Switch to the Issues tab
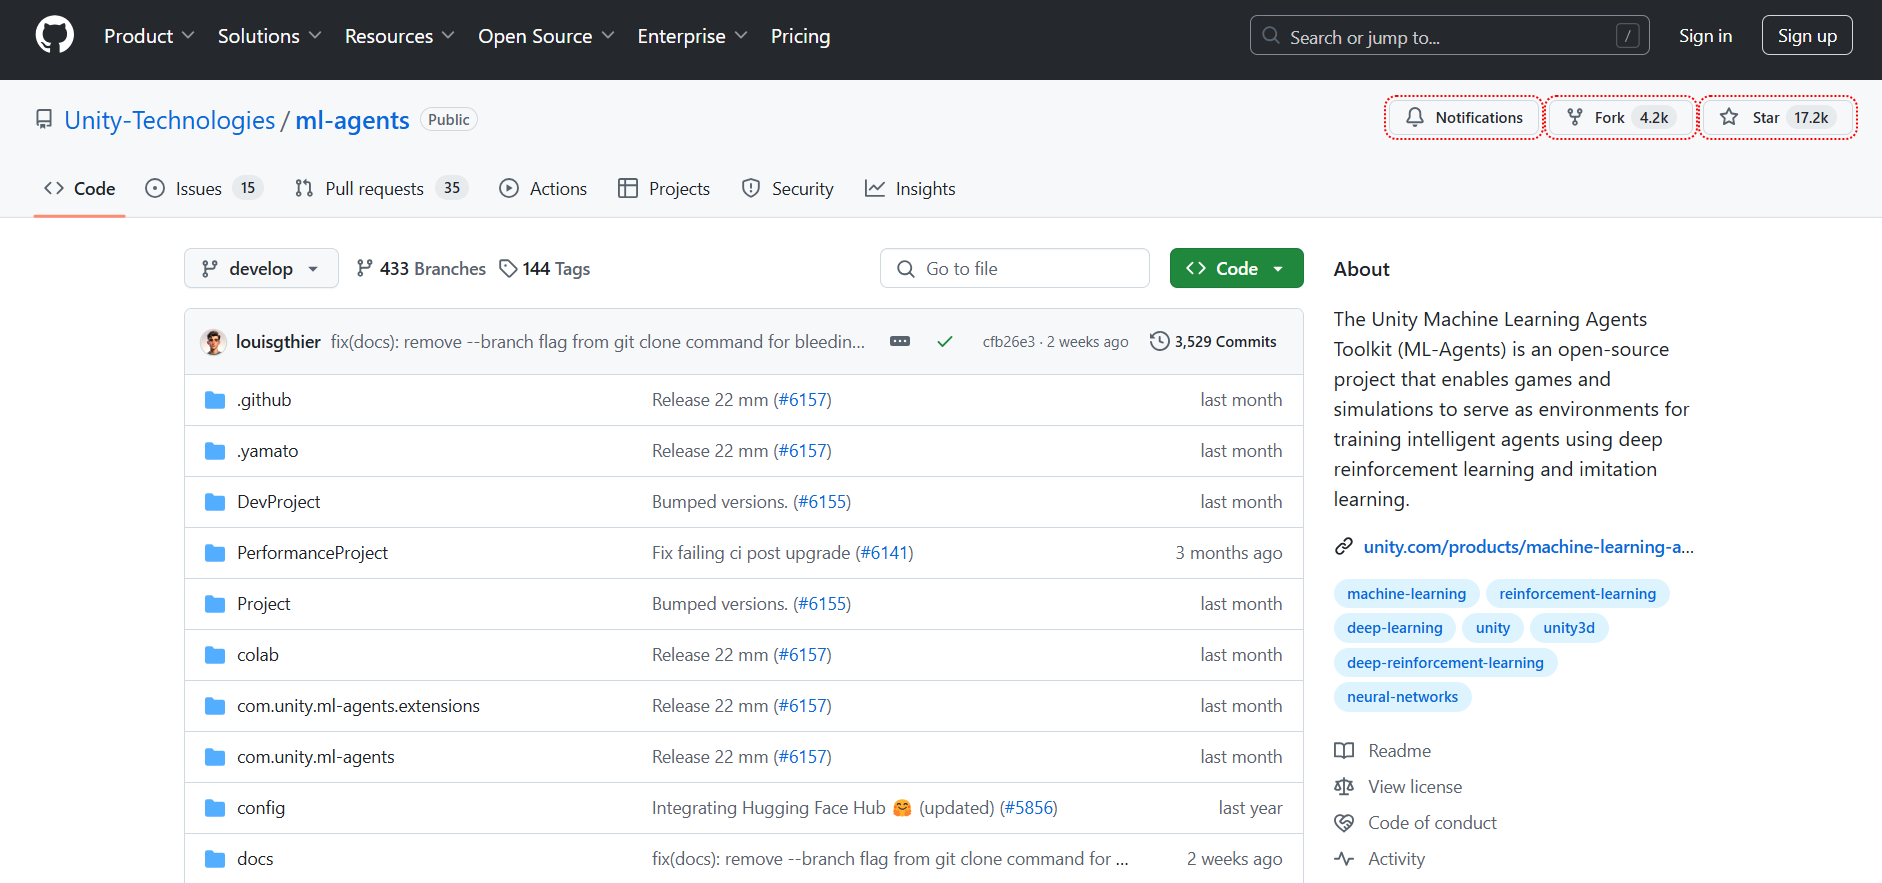The image size is (1882, 883). pyautogui.click(x=204, y=188)
